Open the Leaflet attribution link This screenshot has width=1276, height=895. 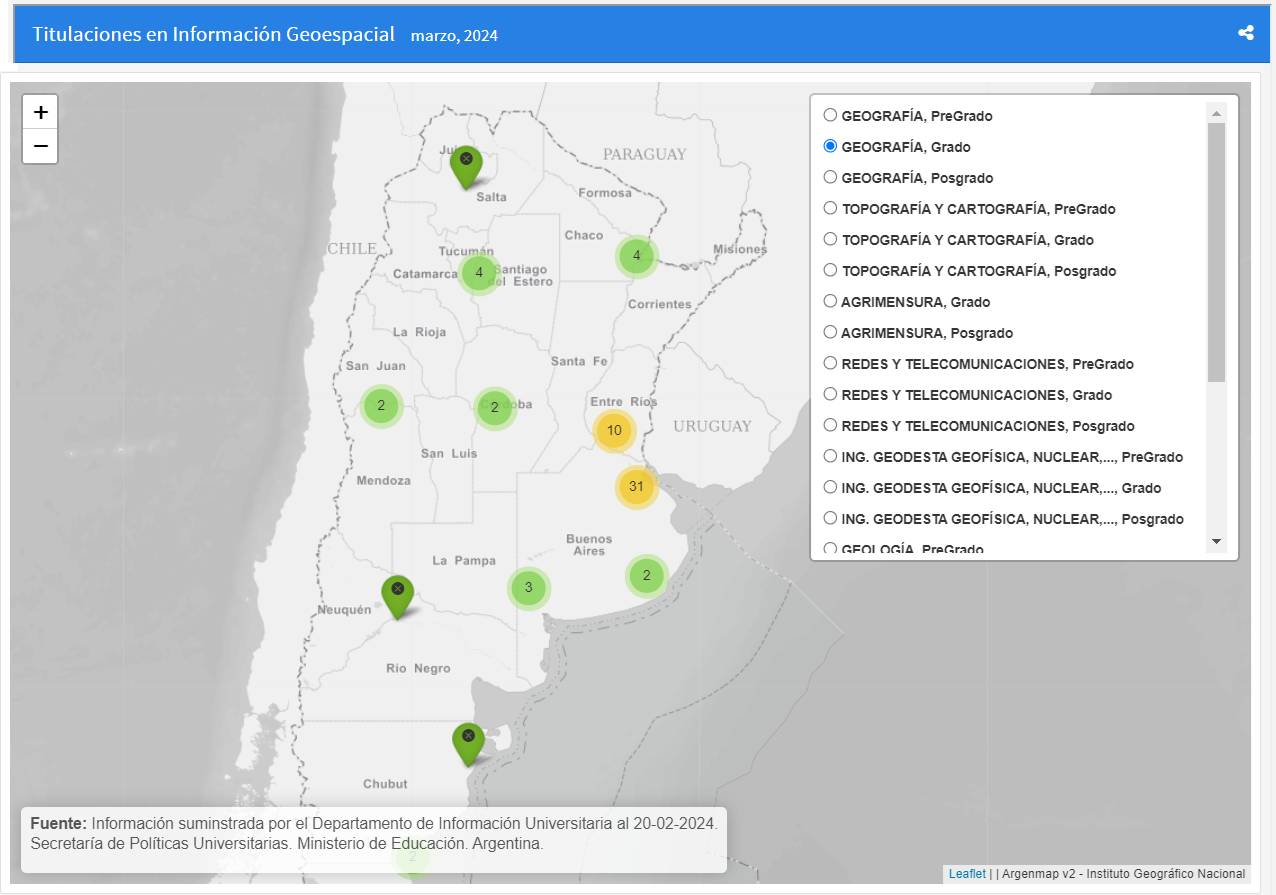coord(967,874)
